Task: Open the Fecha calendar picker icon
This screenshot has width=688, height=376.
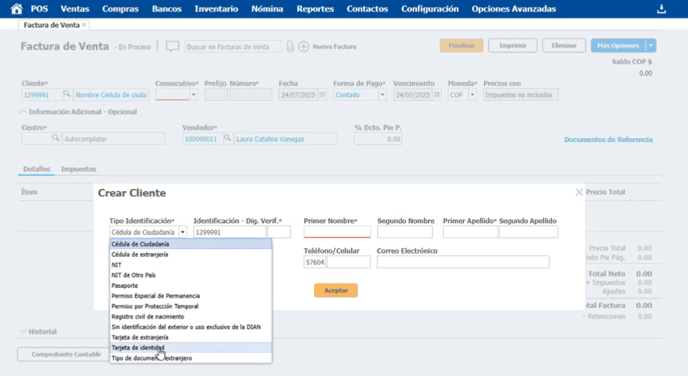Action: coord(322,95)
